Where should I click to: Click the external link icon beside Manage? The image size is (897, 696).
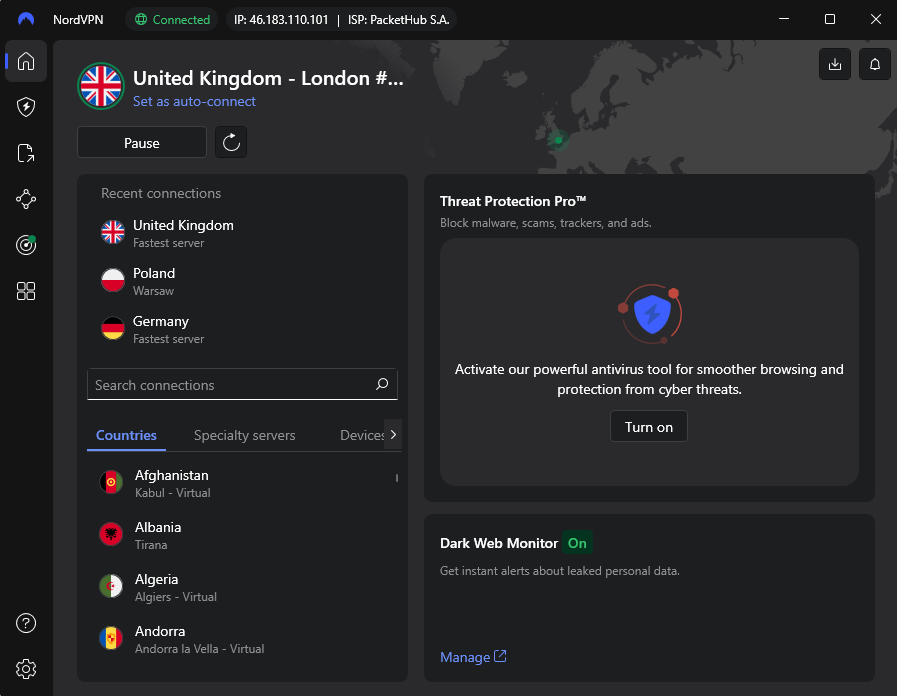pyautogui.click(x=500, y=656)
